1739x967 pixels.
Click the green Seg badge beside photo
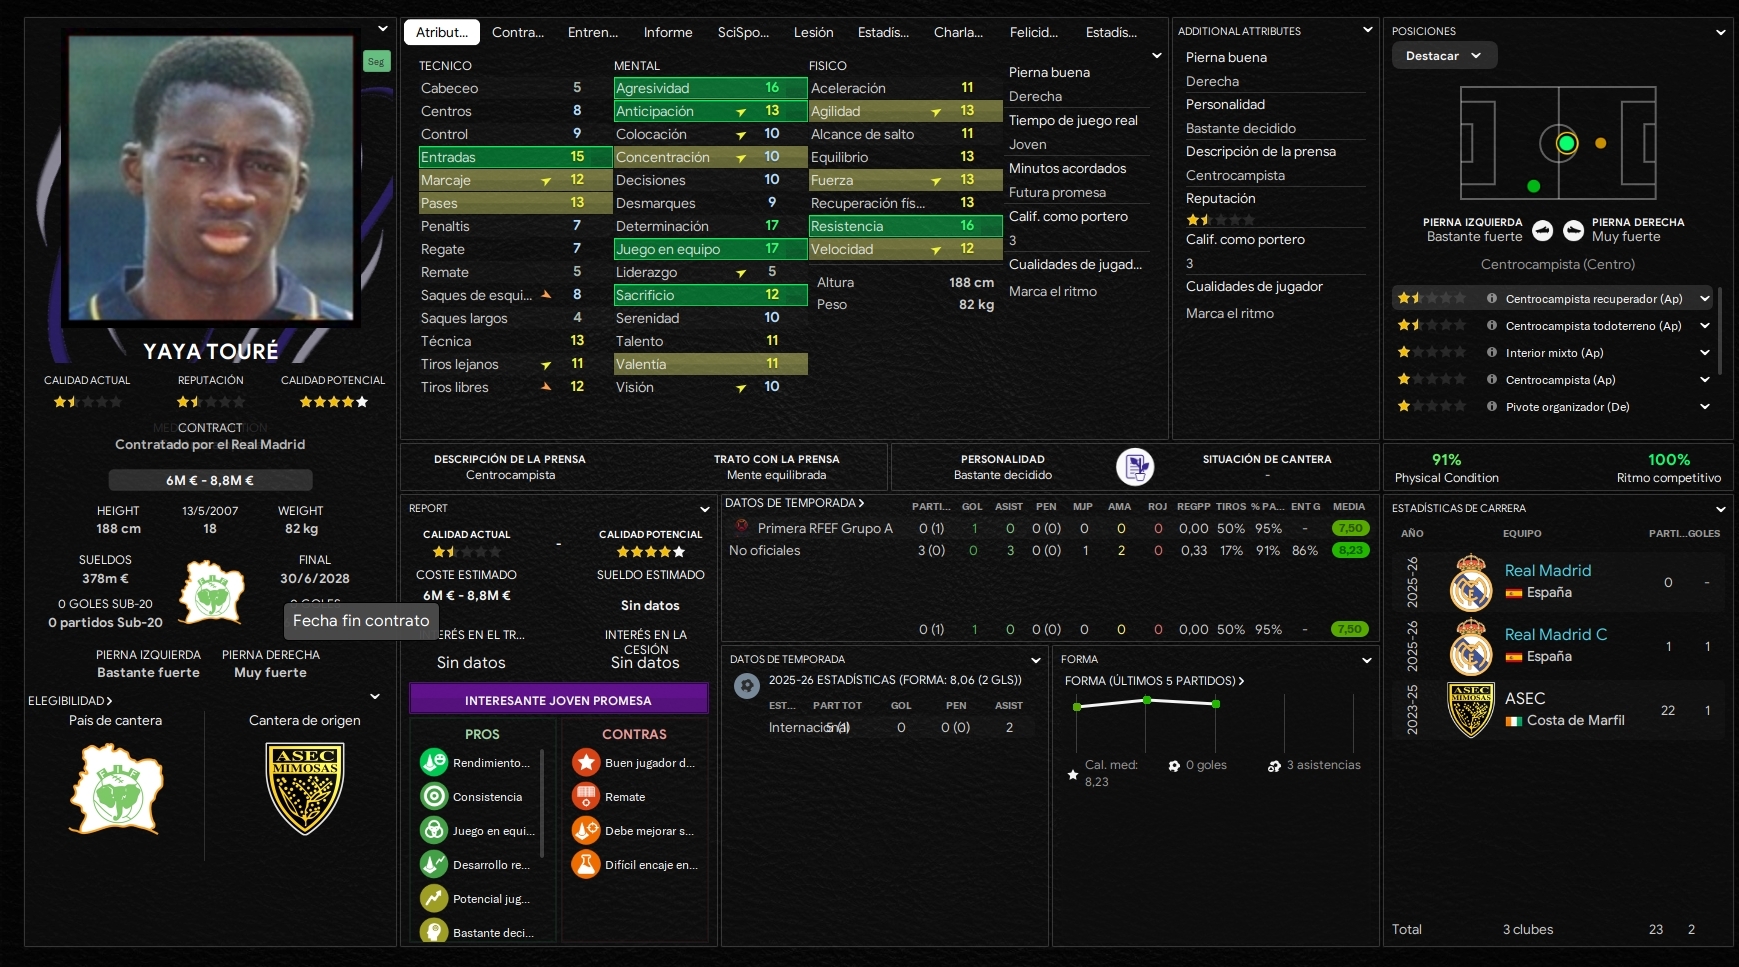tap(376, 62)
